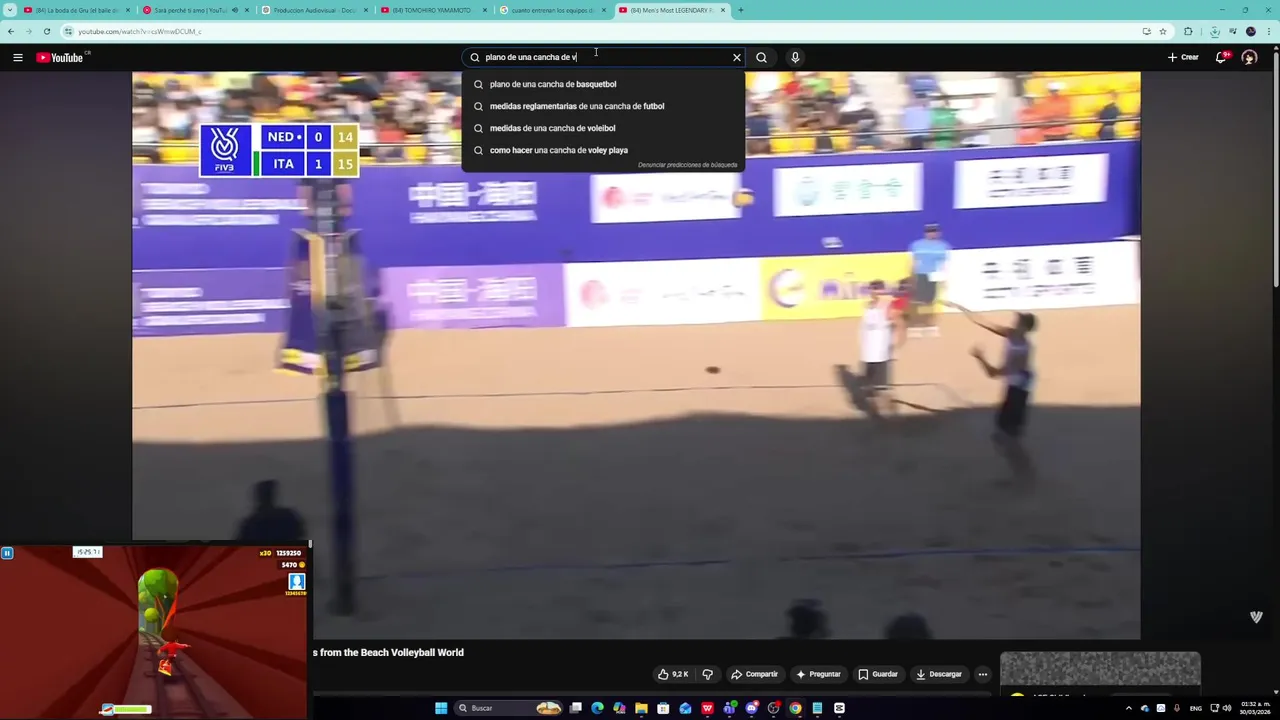Pick suggestion 'medidas de una cancha de voleibol'
The height and width of the screenshot is (720, 1280).
tap(603, 128)
